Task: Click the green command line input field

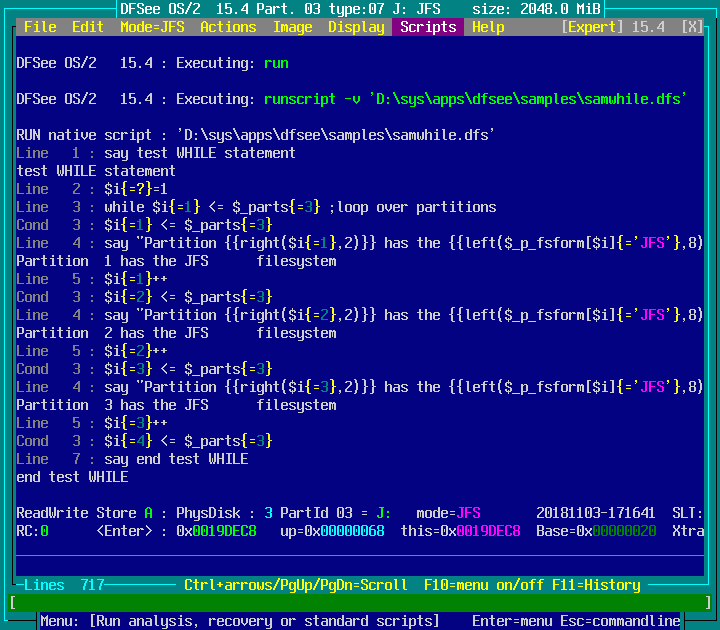Action: (360, 603)
